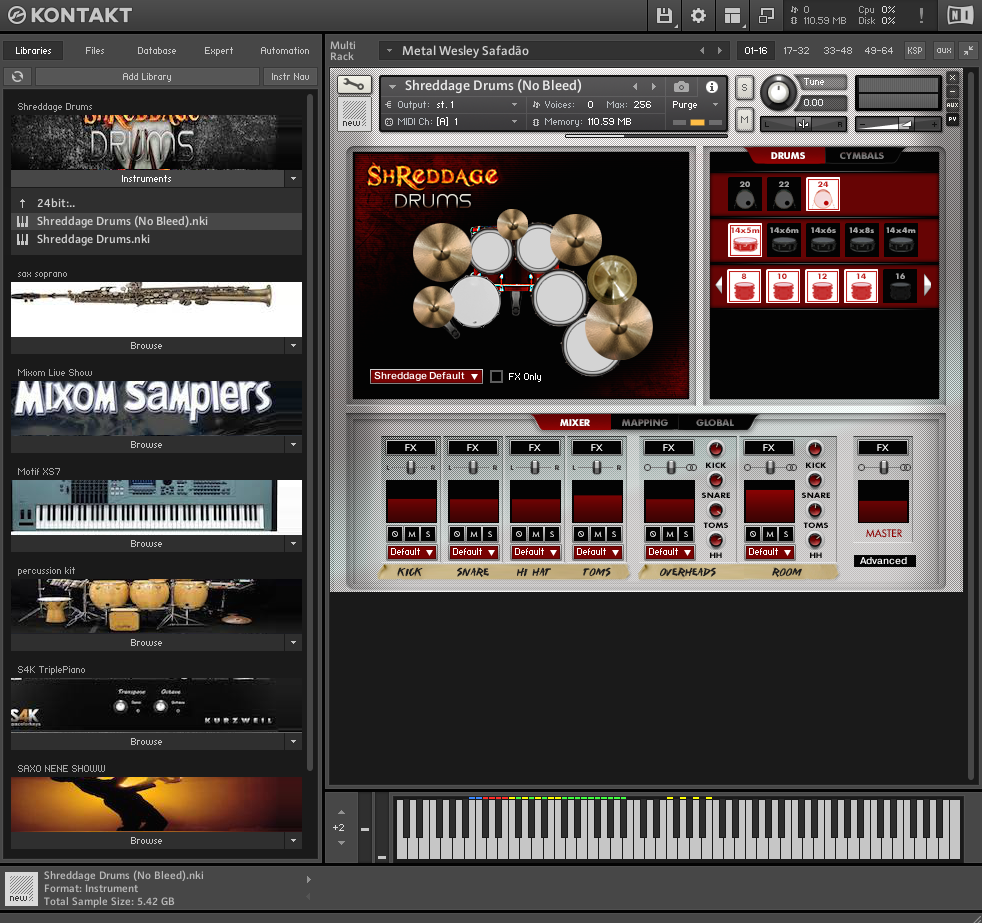Select the 14x6s snare icon

(823, 240)
